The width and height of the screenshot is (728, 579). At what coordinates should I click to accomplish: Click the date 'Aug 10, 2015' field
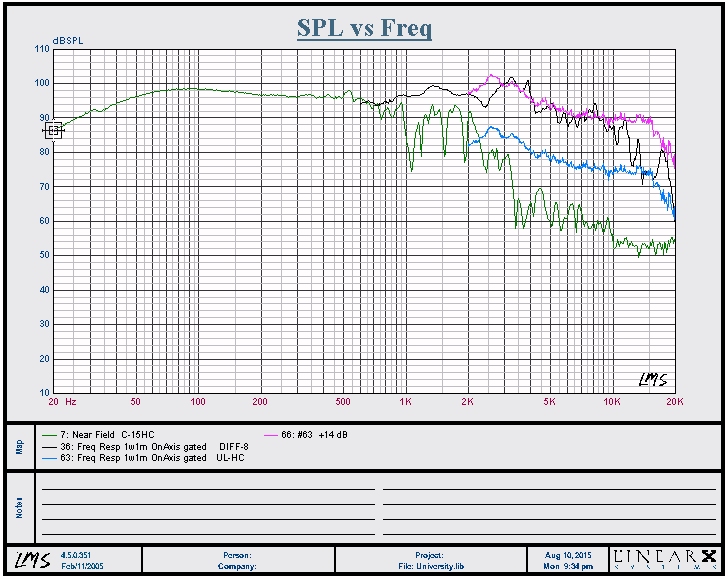coord(566,554)
